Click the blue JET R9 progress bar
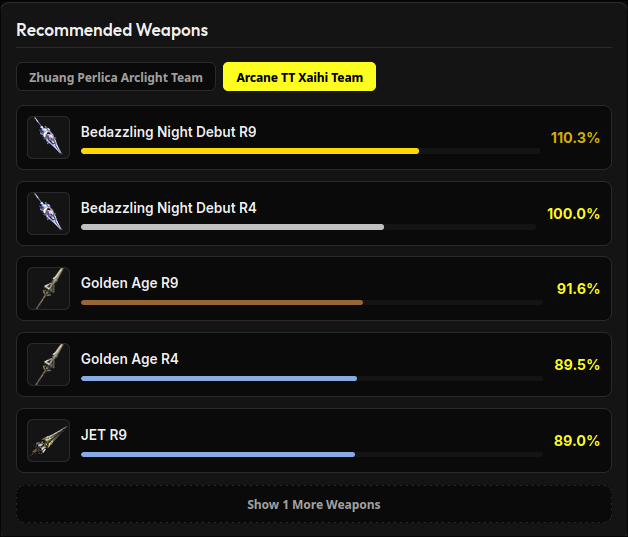Screen dimensions: 628x537 (x=218, y=455)
